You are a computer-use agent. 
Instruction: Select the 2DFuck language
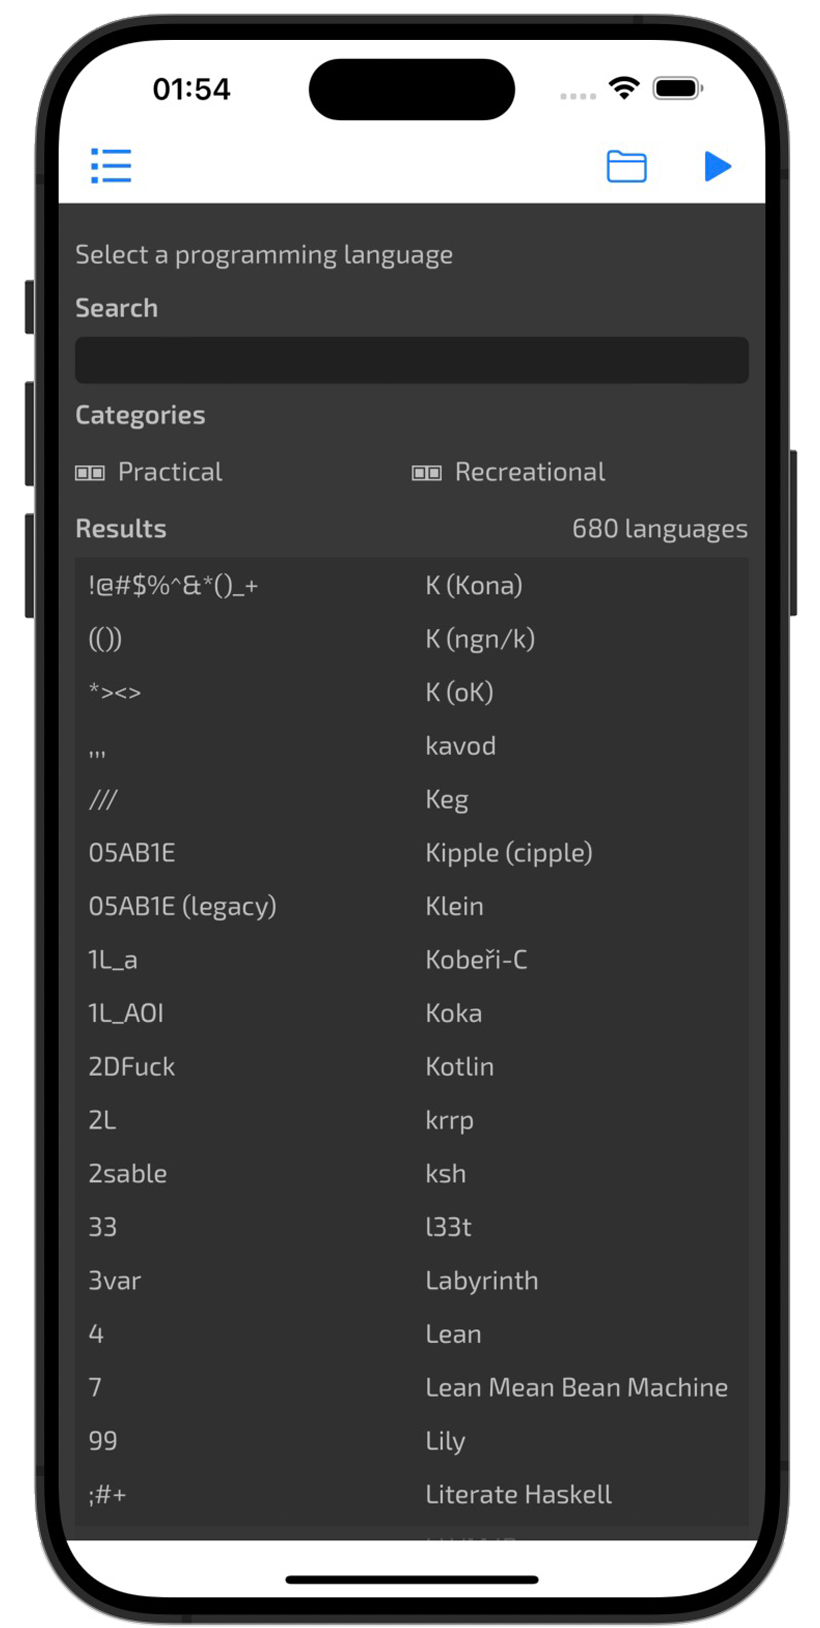coord(132,1066)
